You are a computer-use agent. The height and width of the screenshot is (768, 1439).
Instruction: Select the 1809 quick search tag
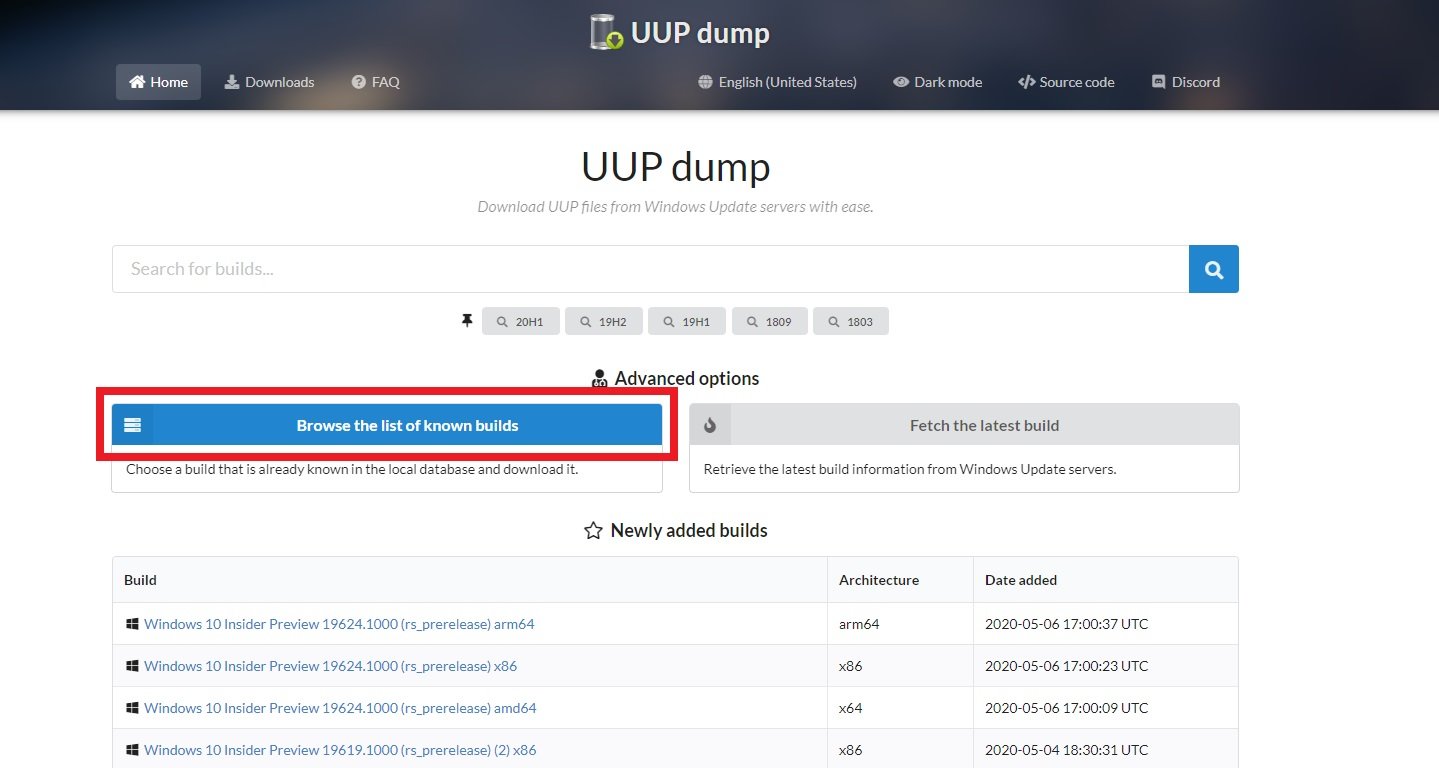tap(769, 322)
